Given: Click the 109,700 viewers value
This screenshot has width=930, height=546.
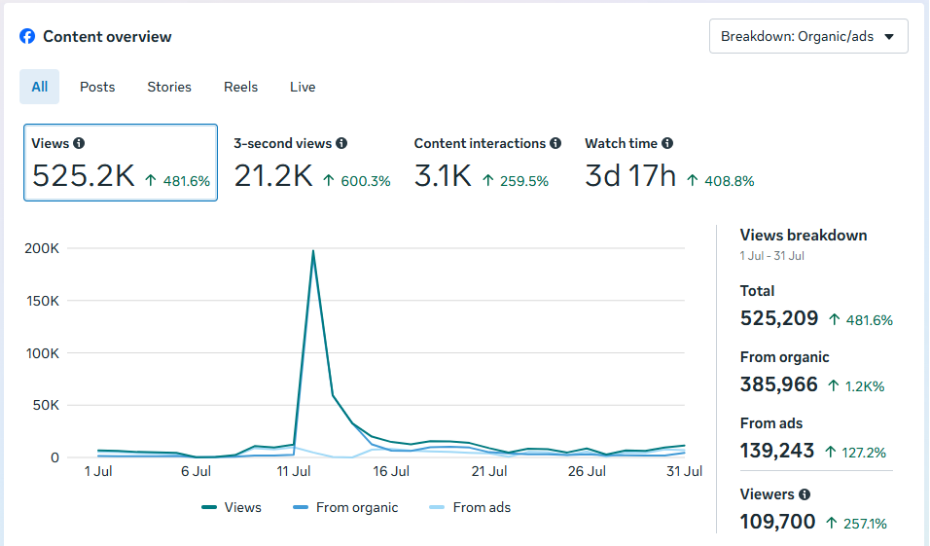Looking at the screenshot, I should [778, 522].
